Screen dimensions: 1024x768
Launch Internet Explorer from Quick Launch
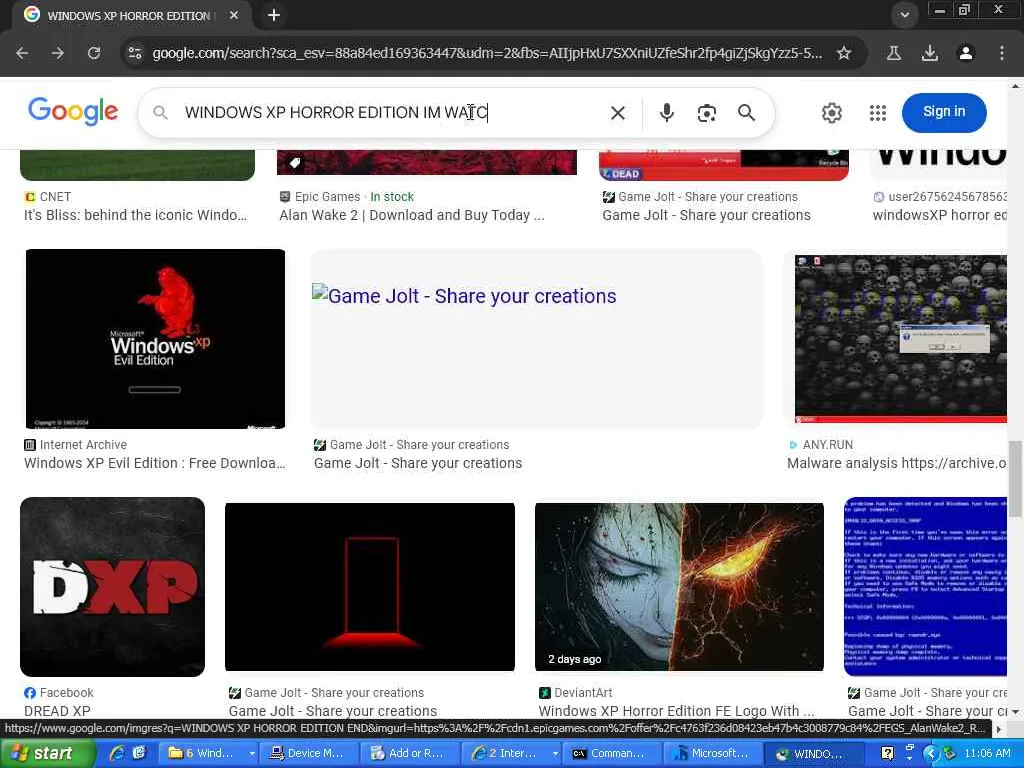(117, 753)
